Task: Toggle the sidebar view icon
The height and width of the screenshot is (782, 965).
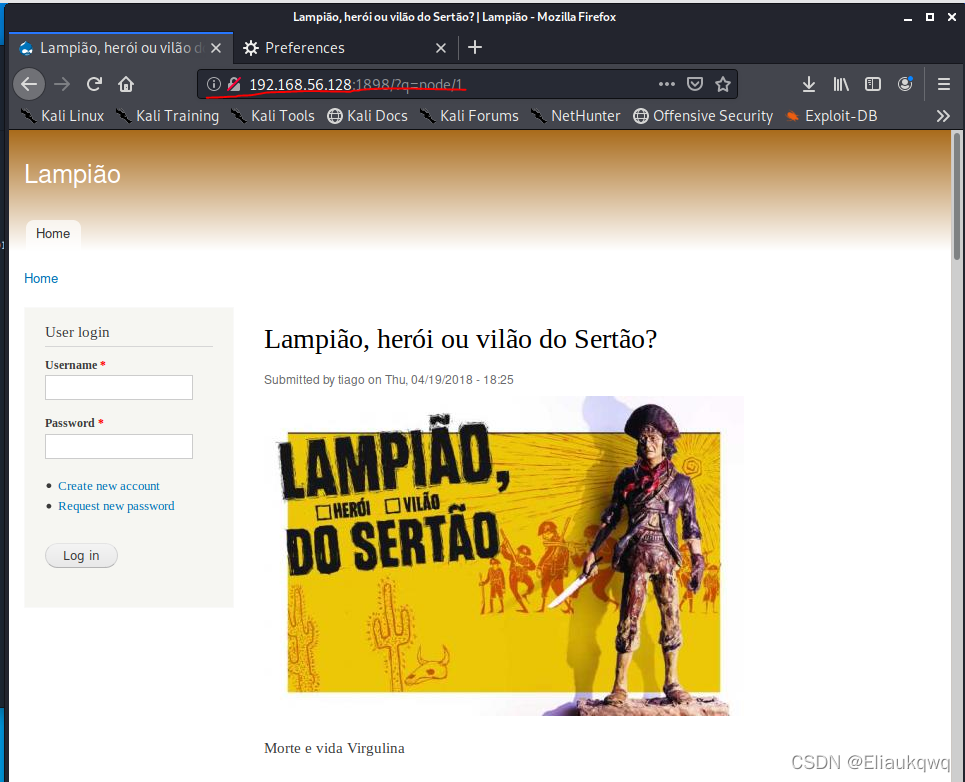Action: pos(873,84)
